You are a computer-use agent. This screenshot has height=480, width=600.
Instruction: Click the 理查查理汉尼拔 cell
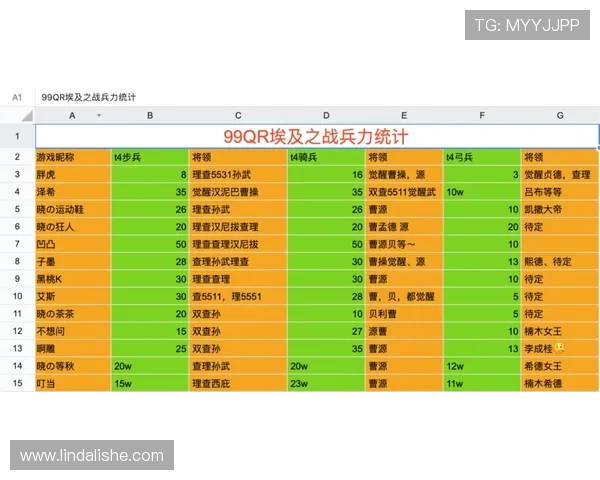pos(238,244)
